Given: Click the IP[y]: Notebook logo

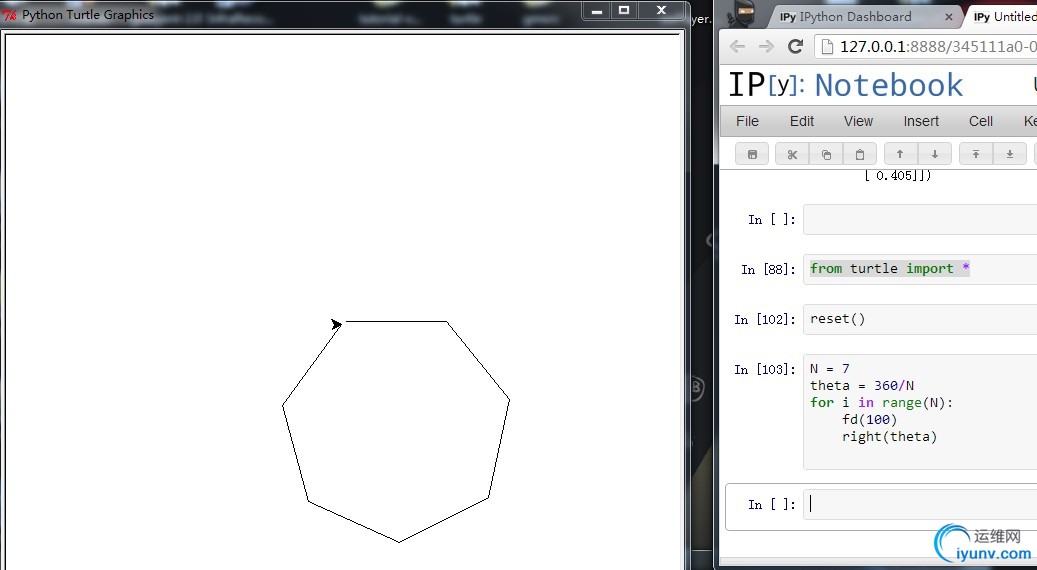Looking at the screenshot, I should [846, 85].
